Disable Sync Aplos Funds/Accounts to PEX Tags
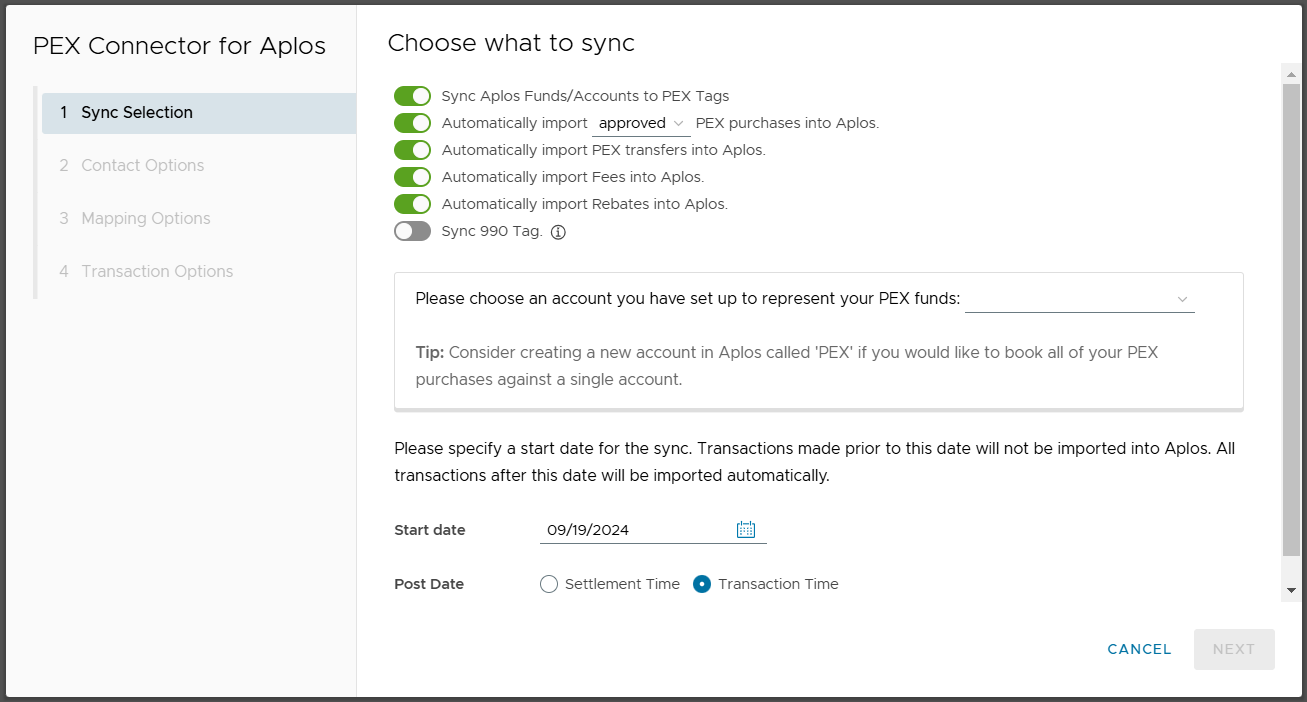The width and height of the screenshot is (1307, 702). (412, 96)
